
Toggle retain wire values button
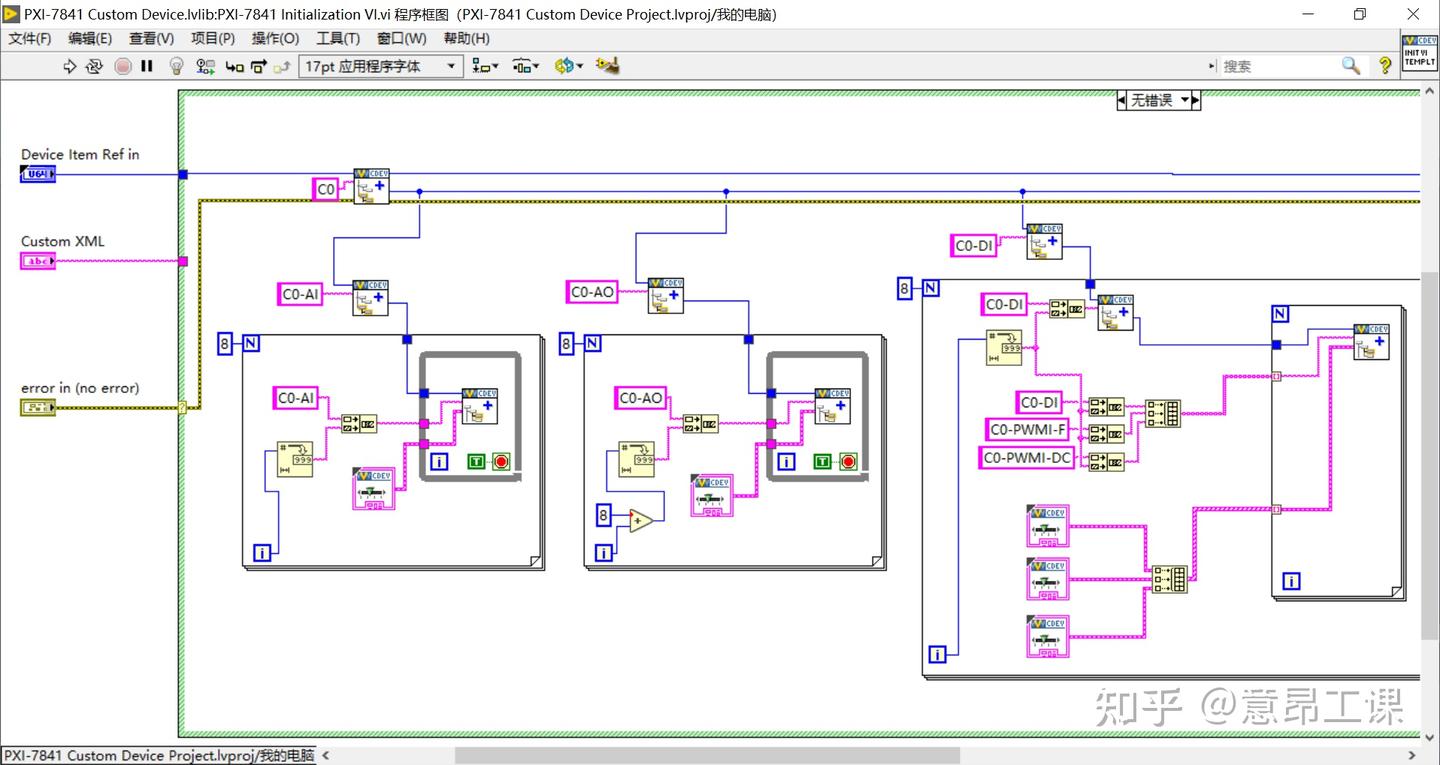pyautogui.click(x=206, y=66)
